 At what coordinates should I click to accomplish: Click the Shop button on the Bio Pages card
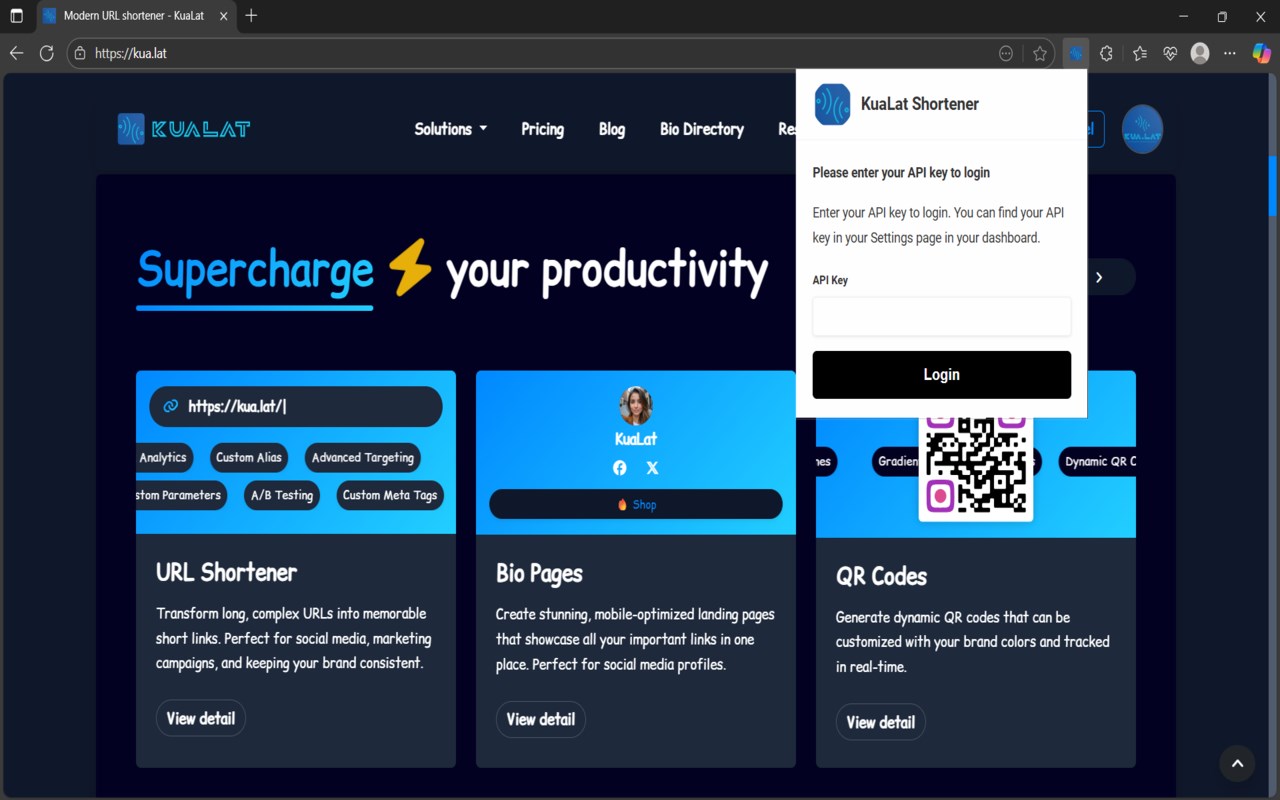(x=636, y=504)
